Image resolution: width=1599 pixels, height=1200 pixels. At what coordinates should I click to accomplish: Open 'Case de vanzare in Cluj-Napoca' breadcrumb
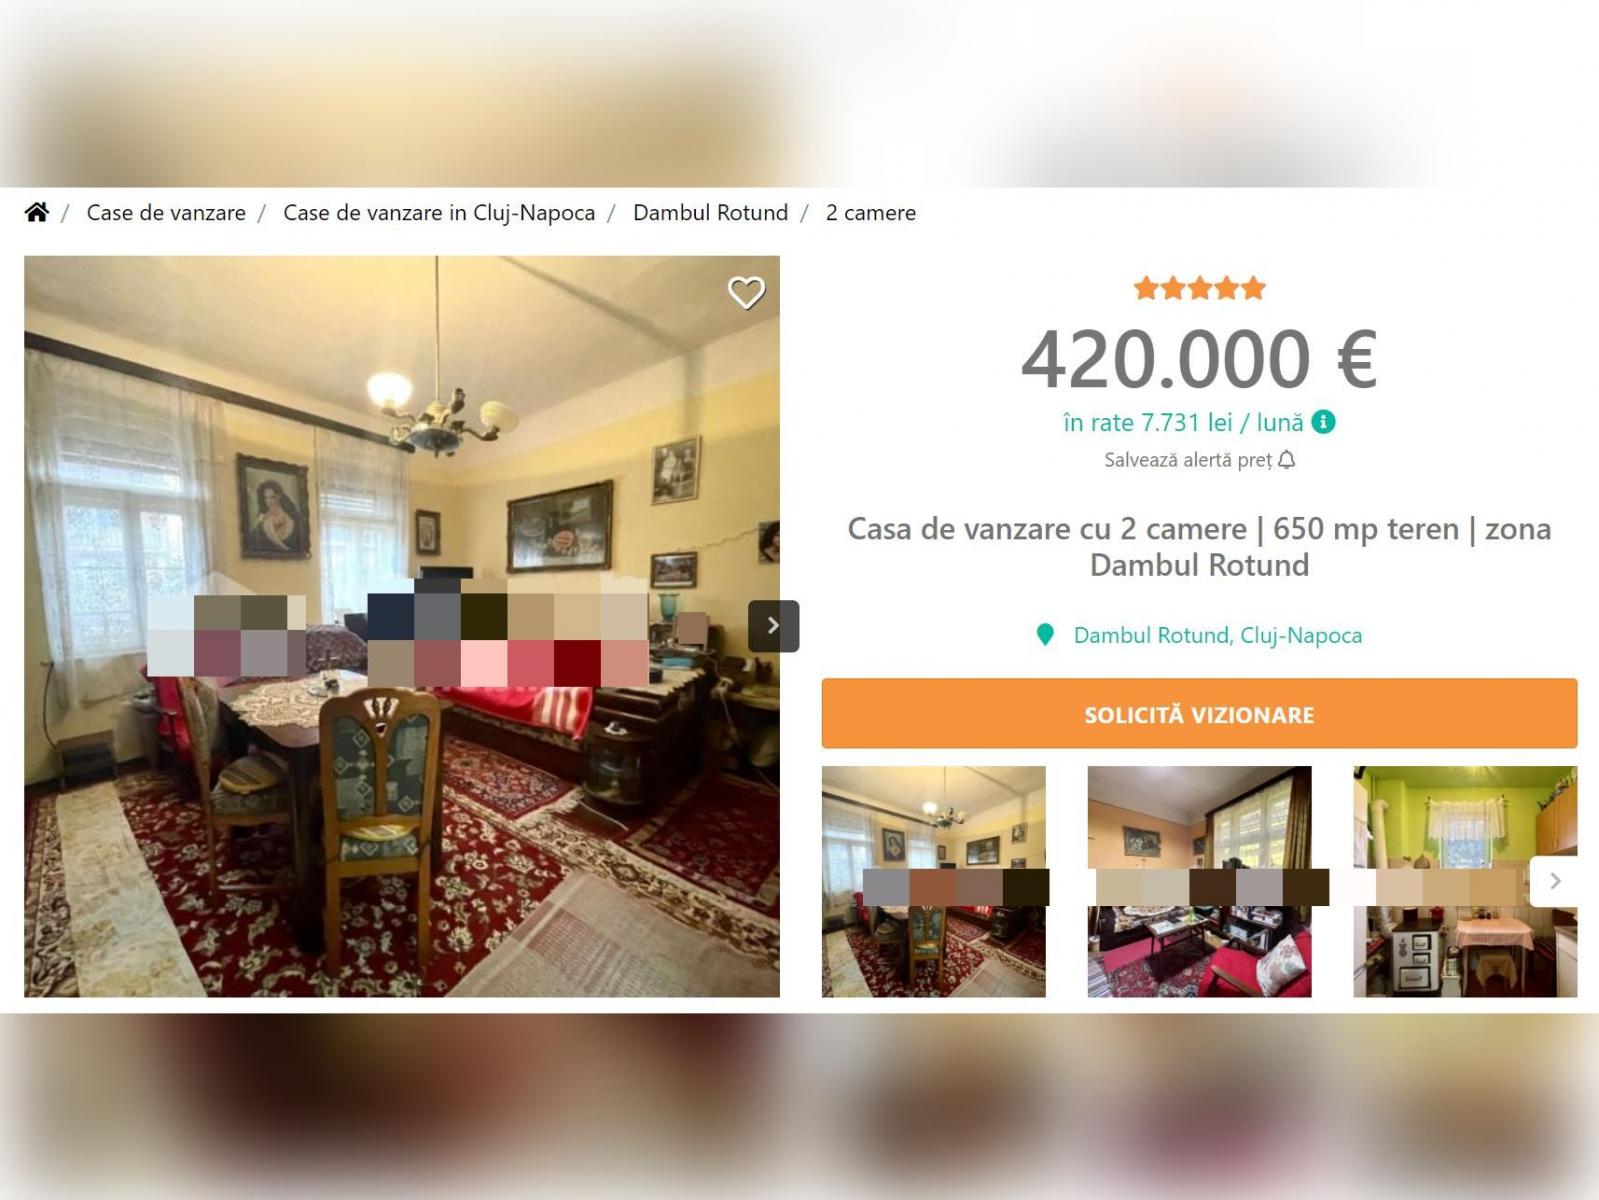click(x=439, y=213)
